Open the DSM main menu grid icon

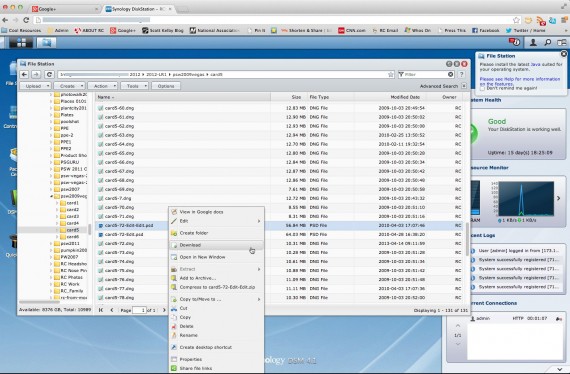click(21, 43)
